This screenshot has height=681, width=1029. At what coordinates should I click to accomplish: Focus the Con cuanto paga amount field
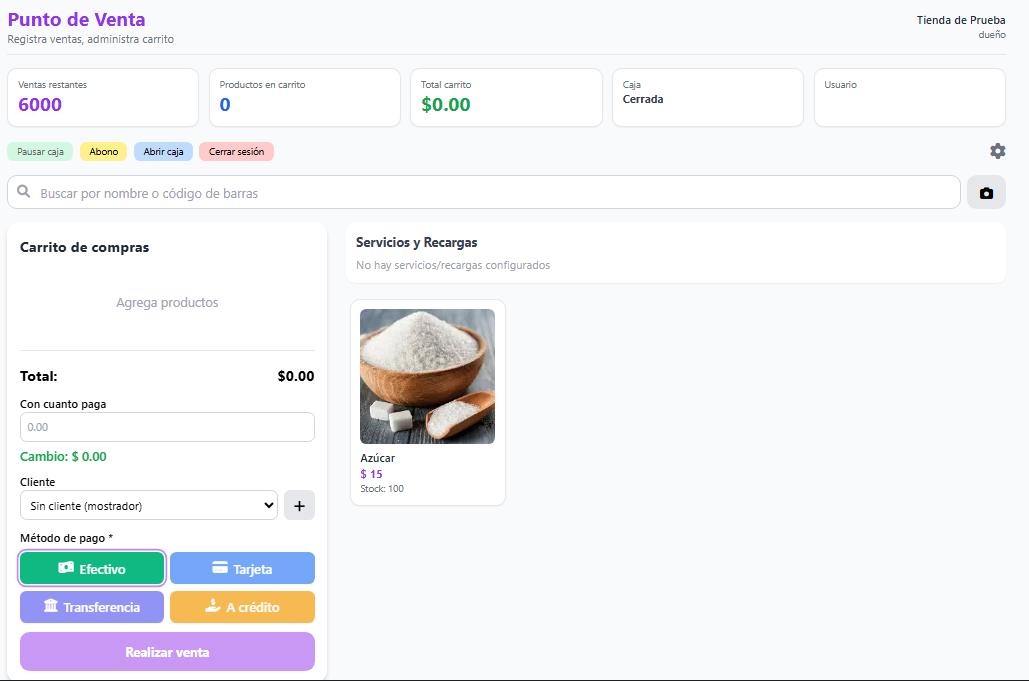click(x=167, y=427)
